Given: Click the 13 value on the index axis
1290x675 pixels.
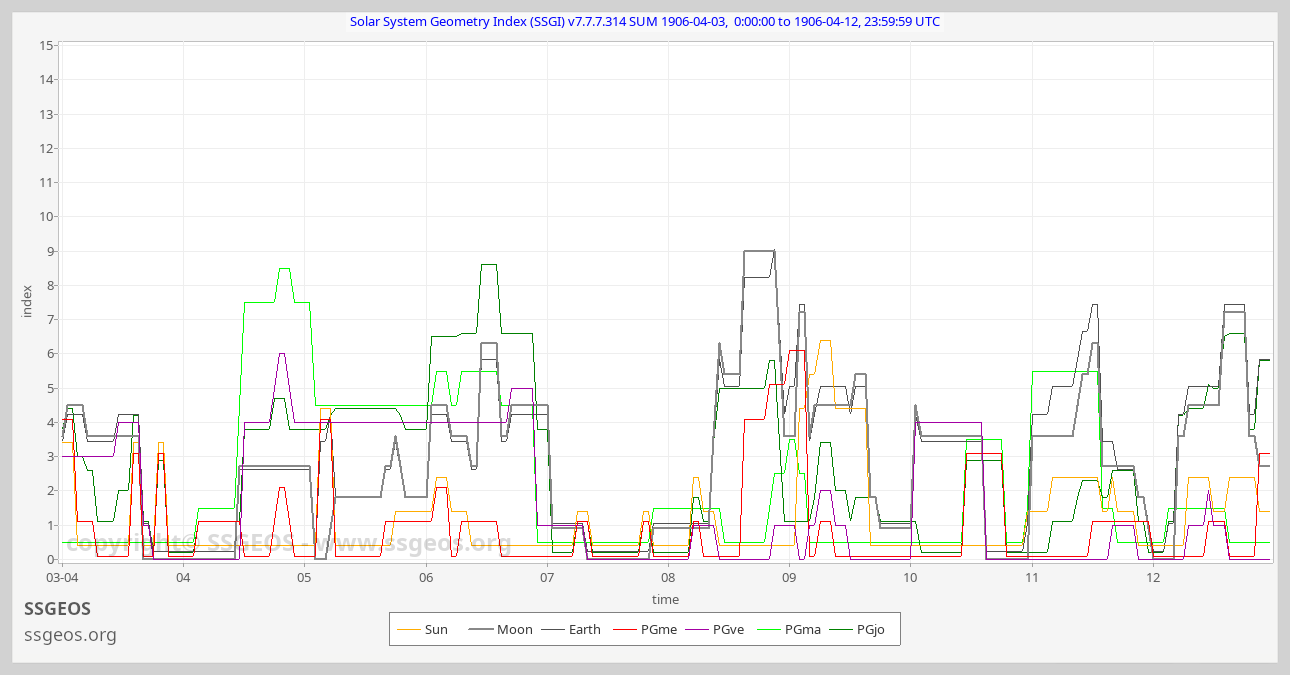Looking at the screenshot, I should click(x=46, y=114).
